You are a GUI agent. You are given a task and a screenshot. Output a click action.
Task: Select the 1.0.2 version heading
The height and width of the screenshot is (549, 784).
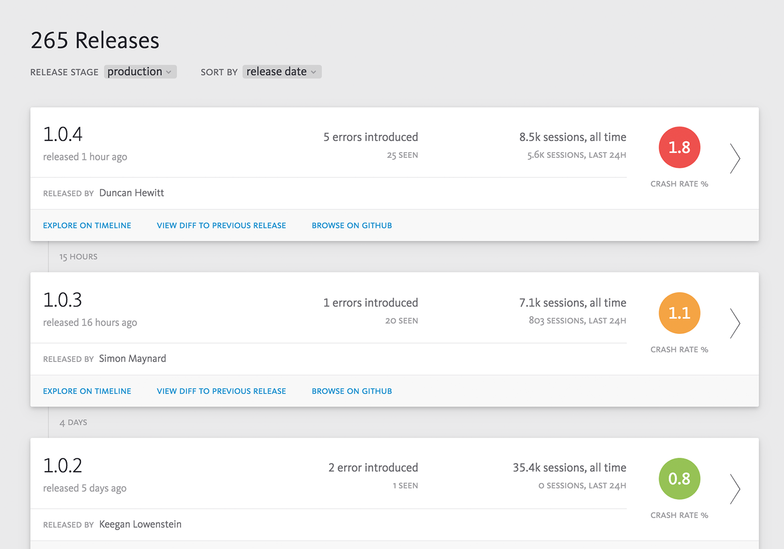tap(62, 465)
